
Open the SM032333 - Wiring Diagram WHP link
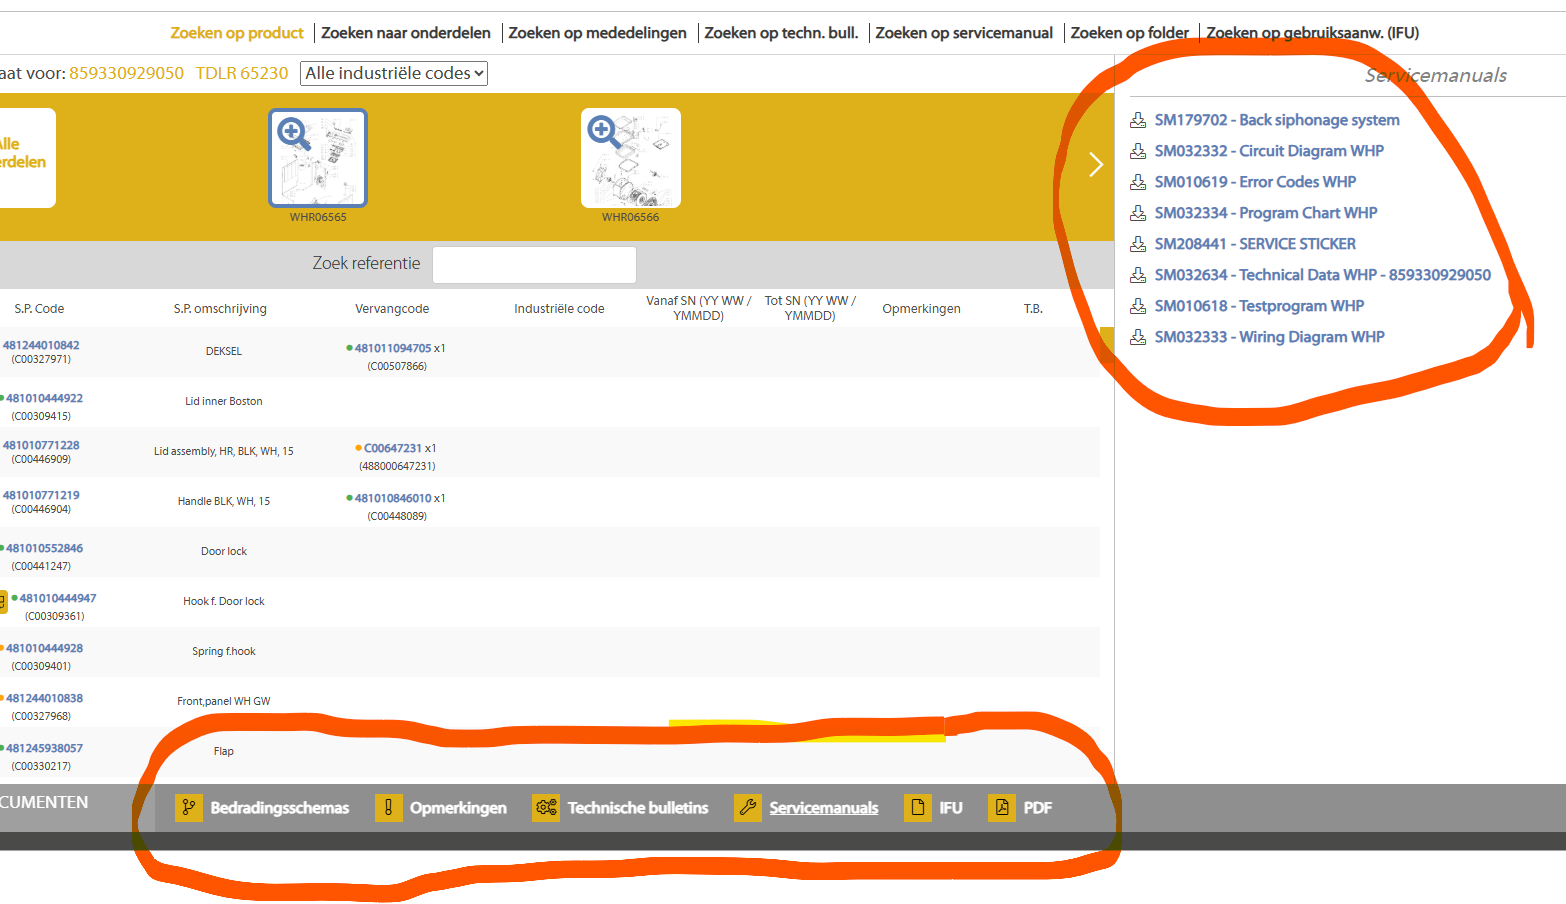[x=1269, y=337]
